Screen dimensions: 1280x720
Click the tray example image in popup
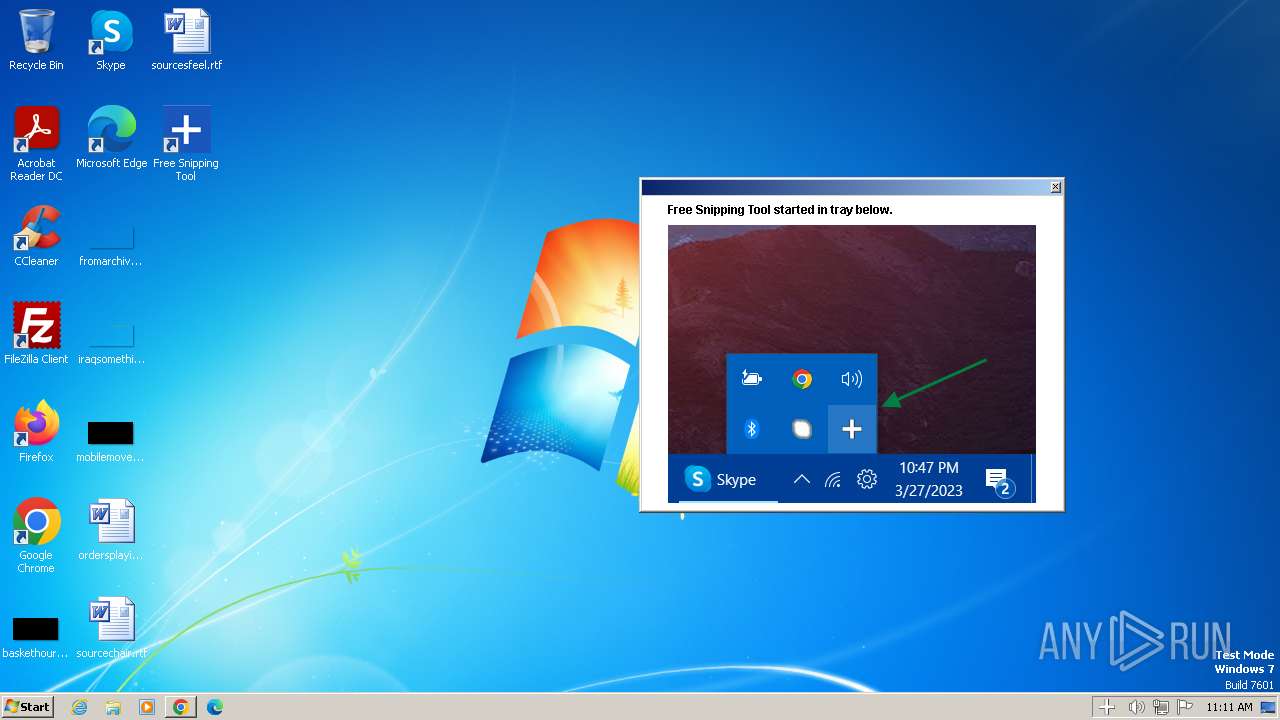tap(852, 364)
